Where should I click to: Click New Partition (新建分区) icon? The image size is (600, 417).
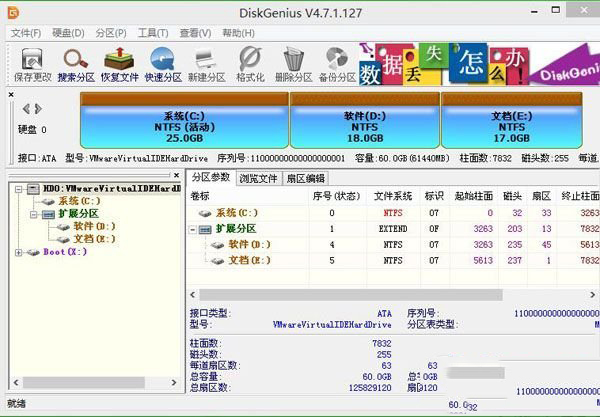pyautogui.click(x=207, y=65)
